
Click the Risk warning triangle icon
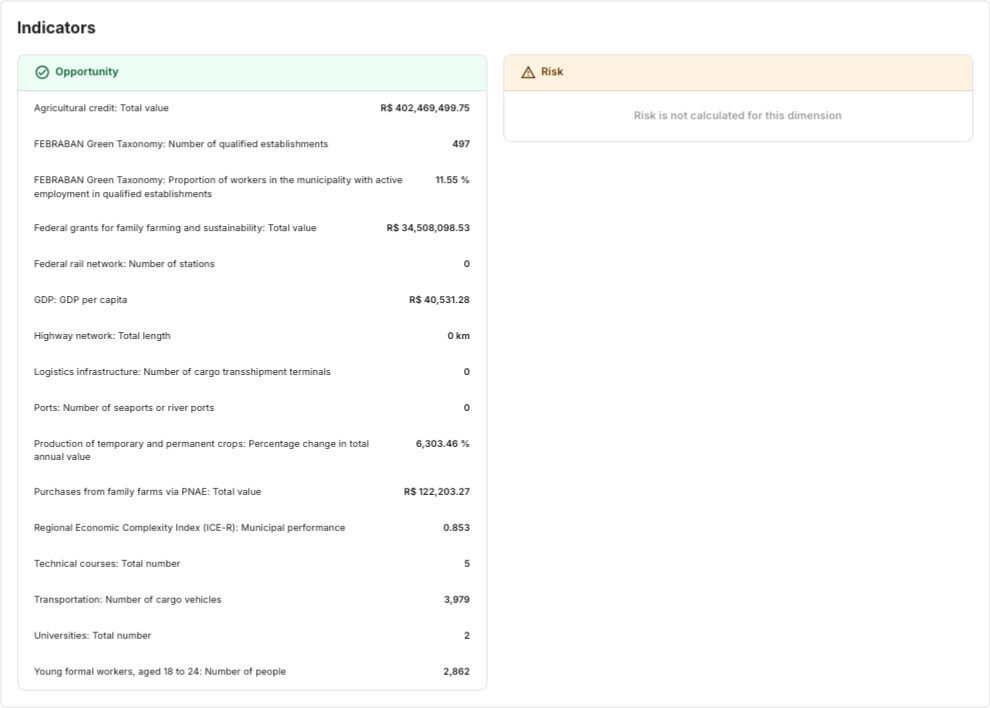tap(527, 71)
